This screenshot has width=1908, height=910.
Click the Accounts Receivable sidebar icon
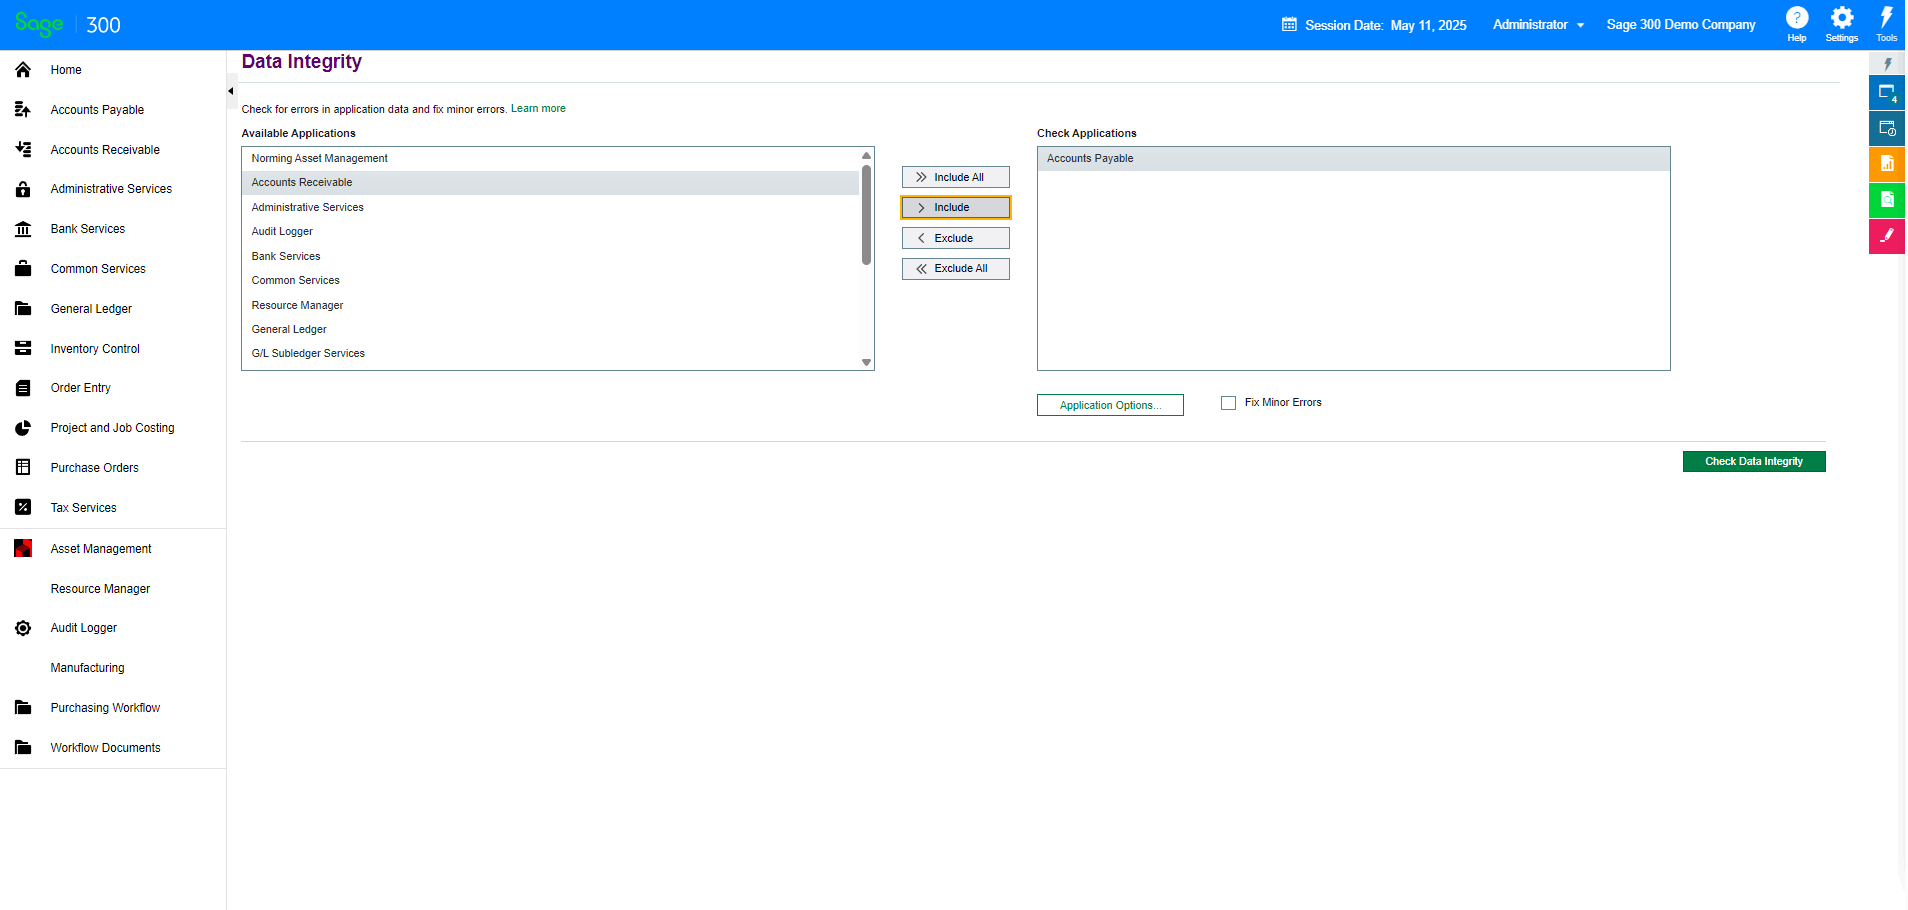click(23, 150)
